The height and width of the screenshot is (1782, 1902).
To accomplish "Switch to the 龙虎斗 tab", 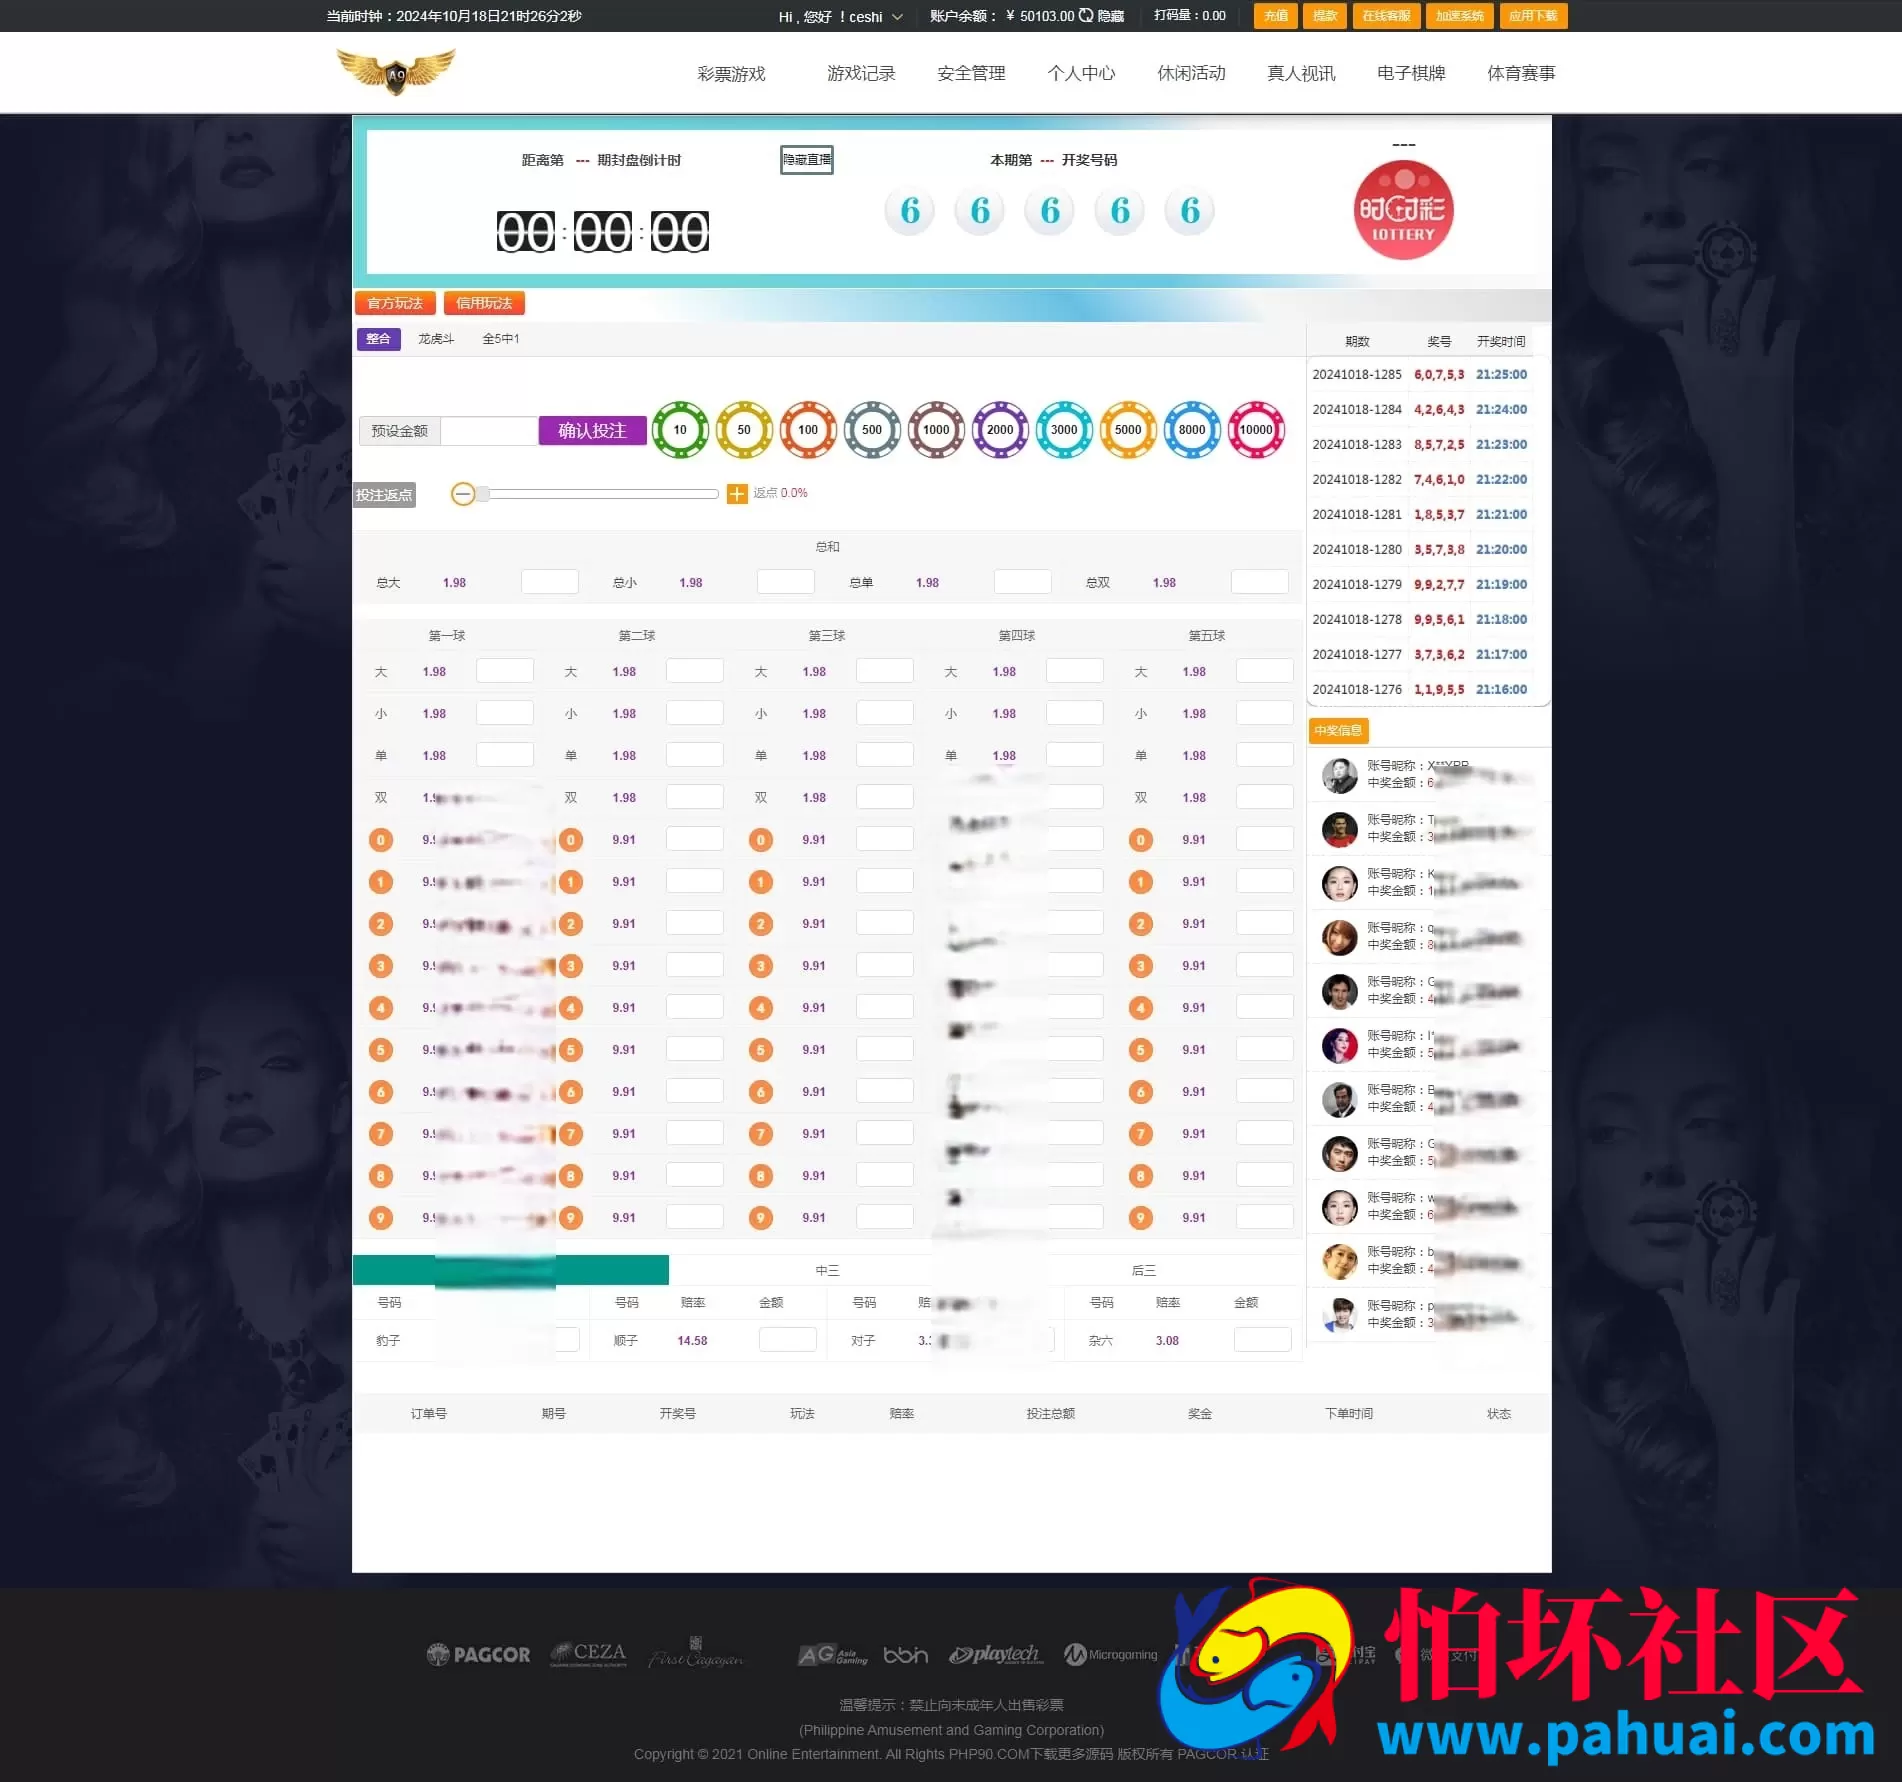I will tap(435, 338).
